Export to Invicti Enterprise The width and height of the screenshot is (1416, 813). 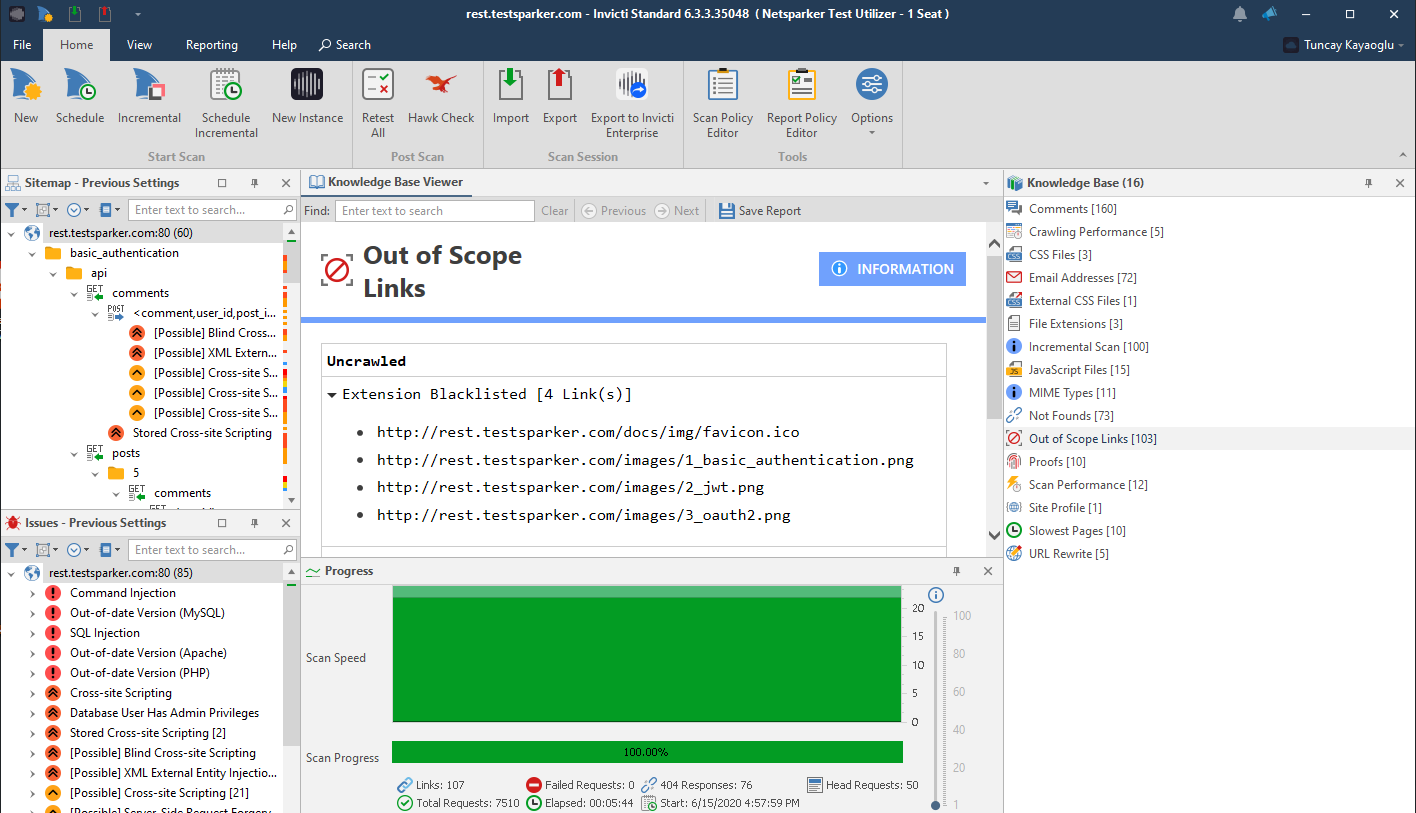point(632,104)
